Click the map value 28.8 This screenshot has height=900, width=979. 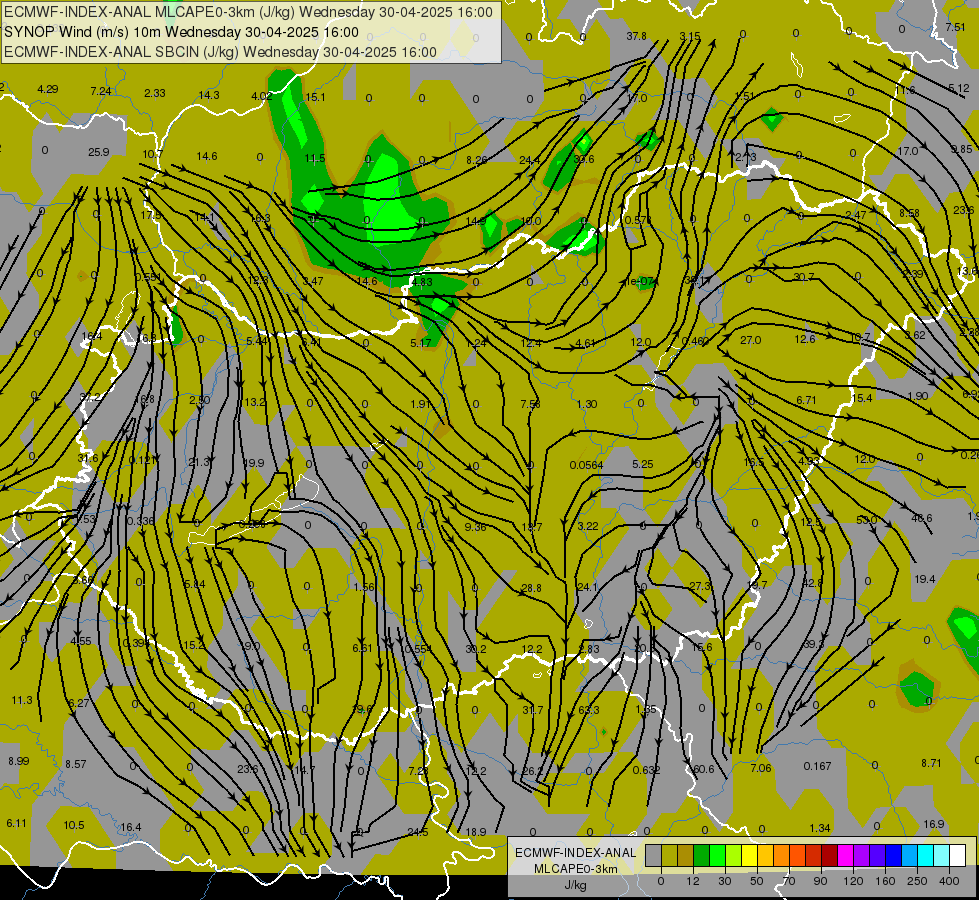pyautogui.click(x=531, y=588)
